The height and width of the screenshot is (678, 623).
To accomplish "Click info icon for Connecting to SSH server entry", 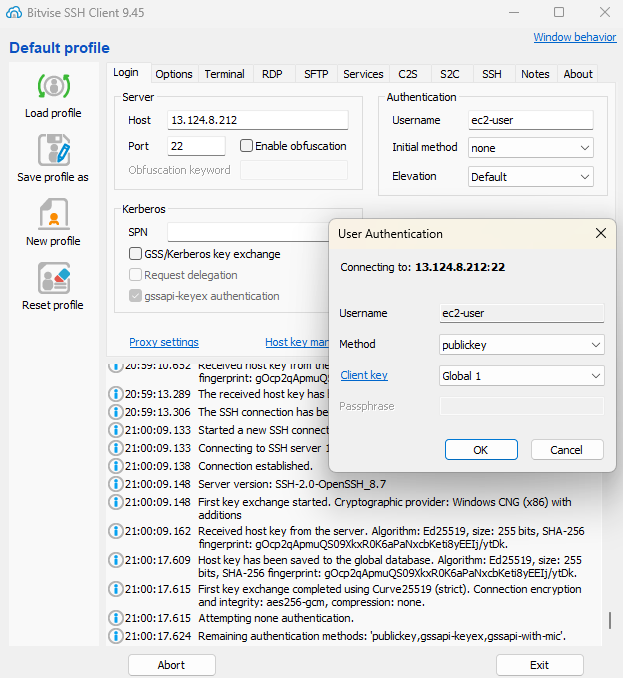I will (x=115, y=448).
